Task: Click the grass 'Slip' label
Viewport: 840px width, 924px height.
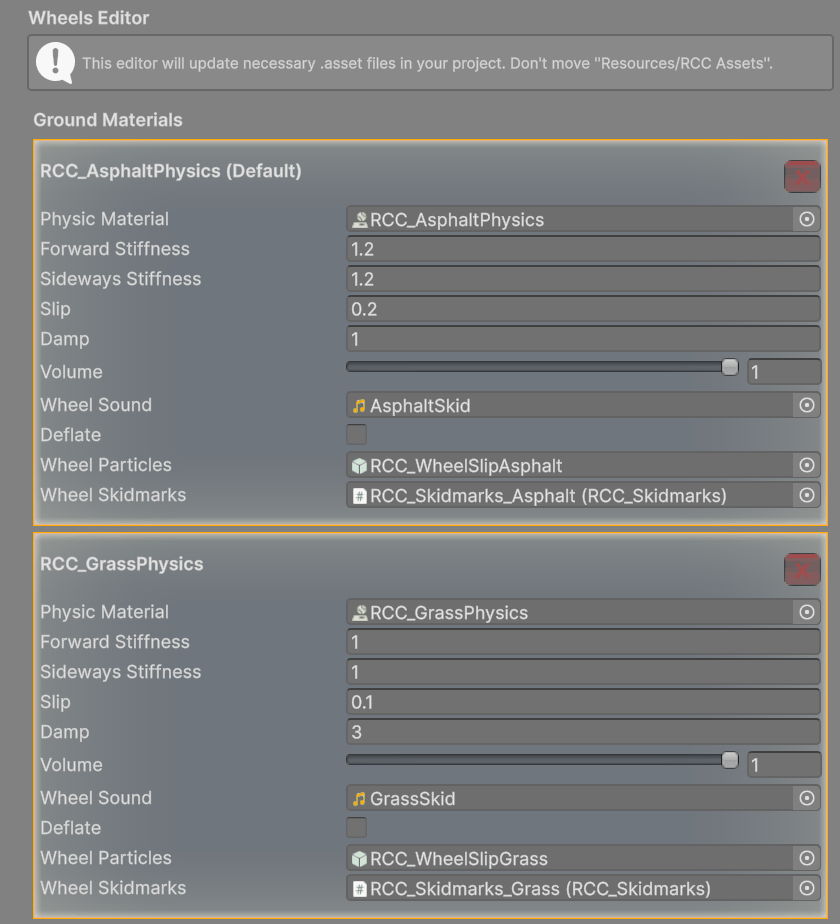Action: point(55,702)
